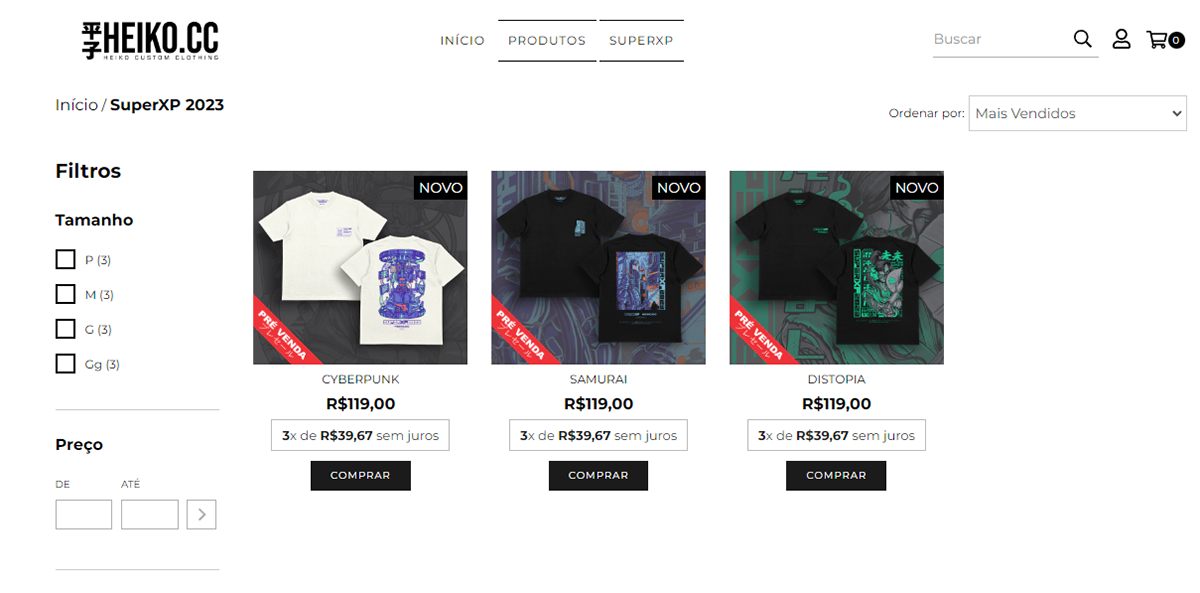This screenshot has height=593, width=1200.
Task: Open the user account icon
Action: click(1121, 39)
